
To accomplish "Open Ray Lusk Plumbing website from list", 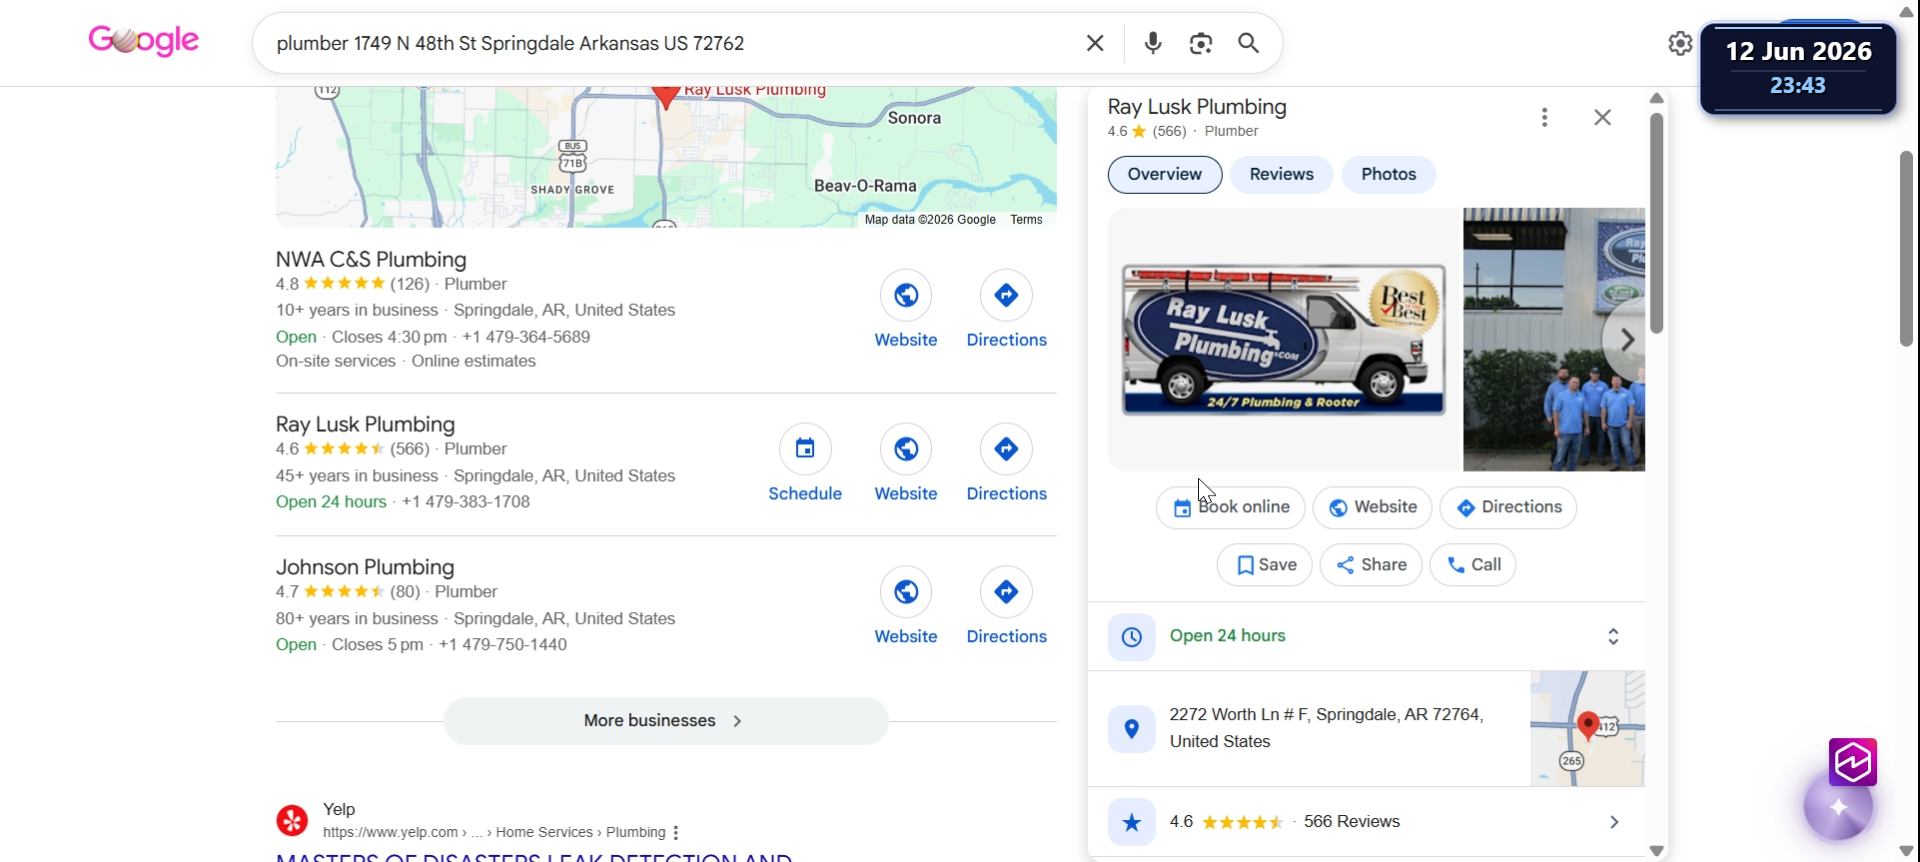I will click(906, 449).
